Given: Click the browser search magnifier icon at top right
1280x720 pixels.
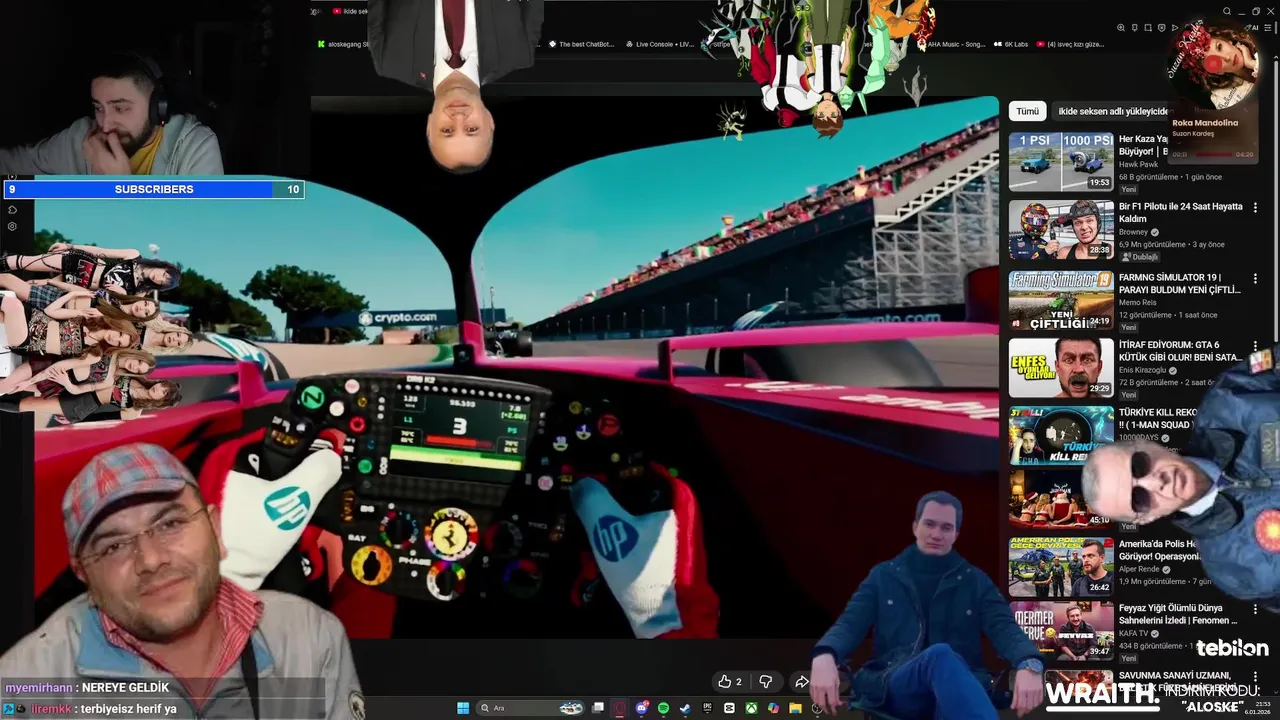Looking at the screenshot, I should tap(1227, 11).
